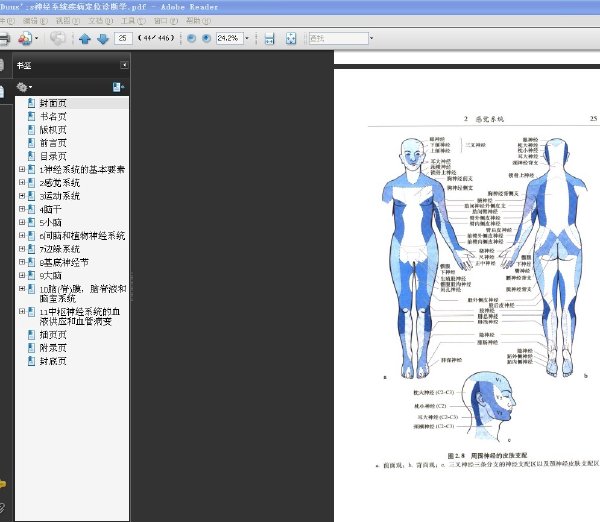The height and width of the screenshot is (522, 600).
Task: Click the page count text (44 / 446)
Action: point(156,38)
